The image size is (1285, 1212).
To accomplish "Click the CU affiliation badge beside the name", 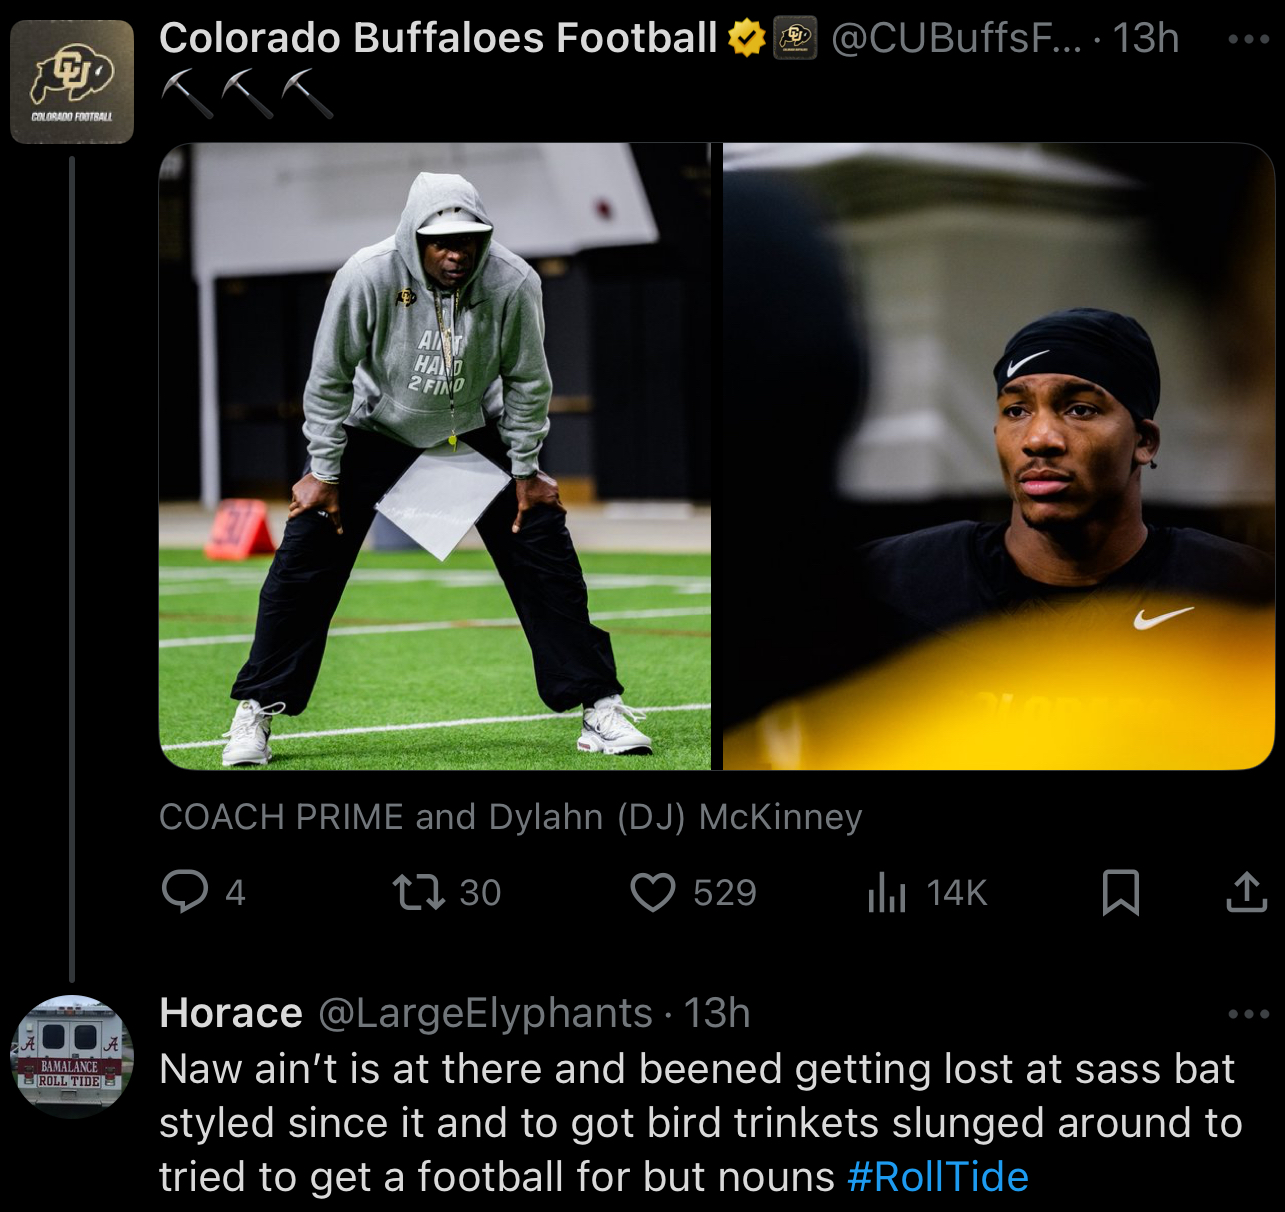I will click(796, 39).
